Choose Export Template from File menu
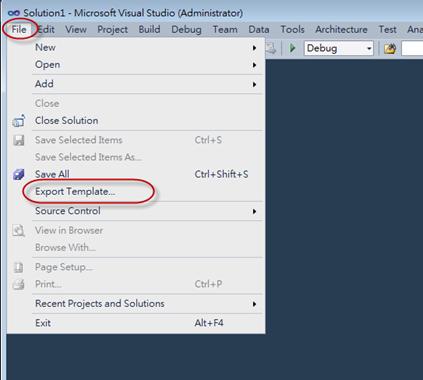 75,192
